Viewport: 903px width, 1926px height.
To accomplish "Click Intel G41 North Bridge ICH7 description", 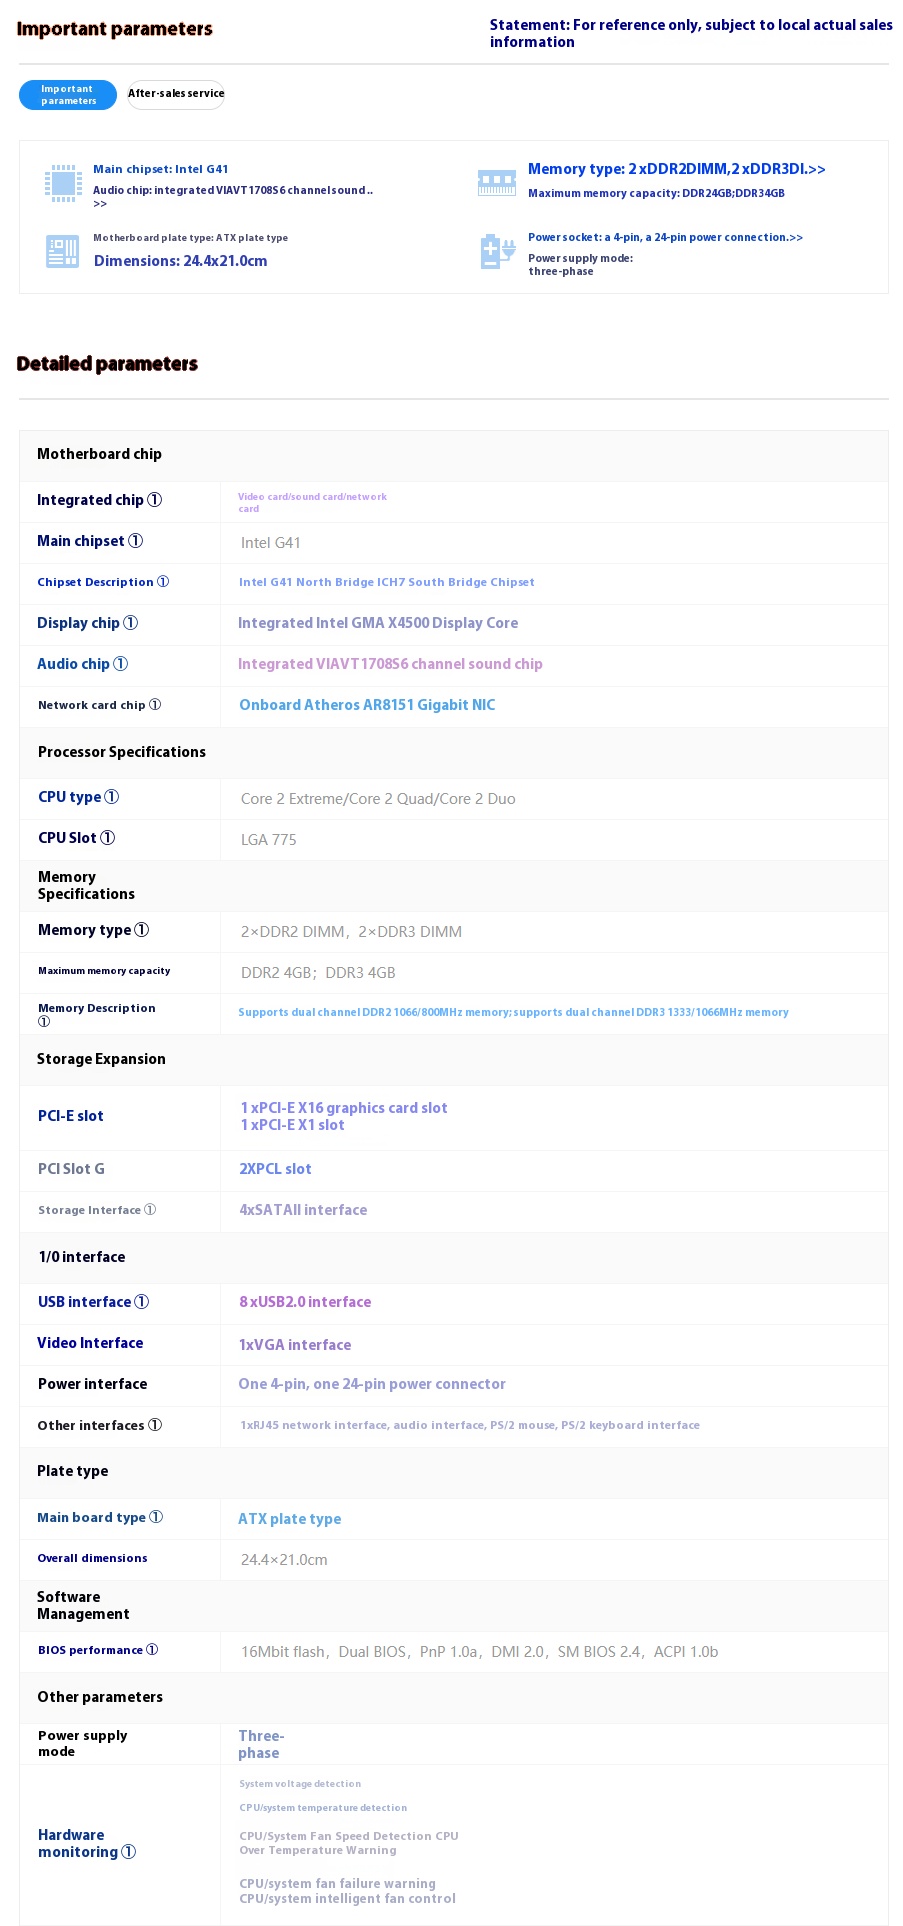I will 387,582.
